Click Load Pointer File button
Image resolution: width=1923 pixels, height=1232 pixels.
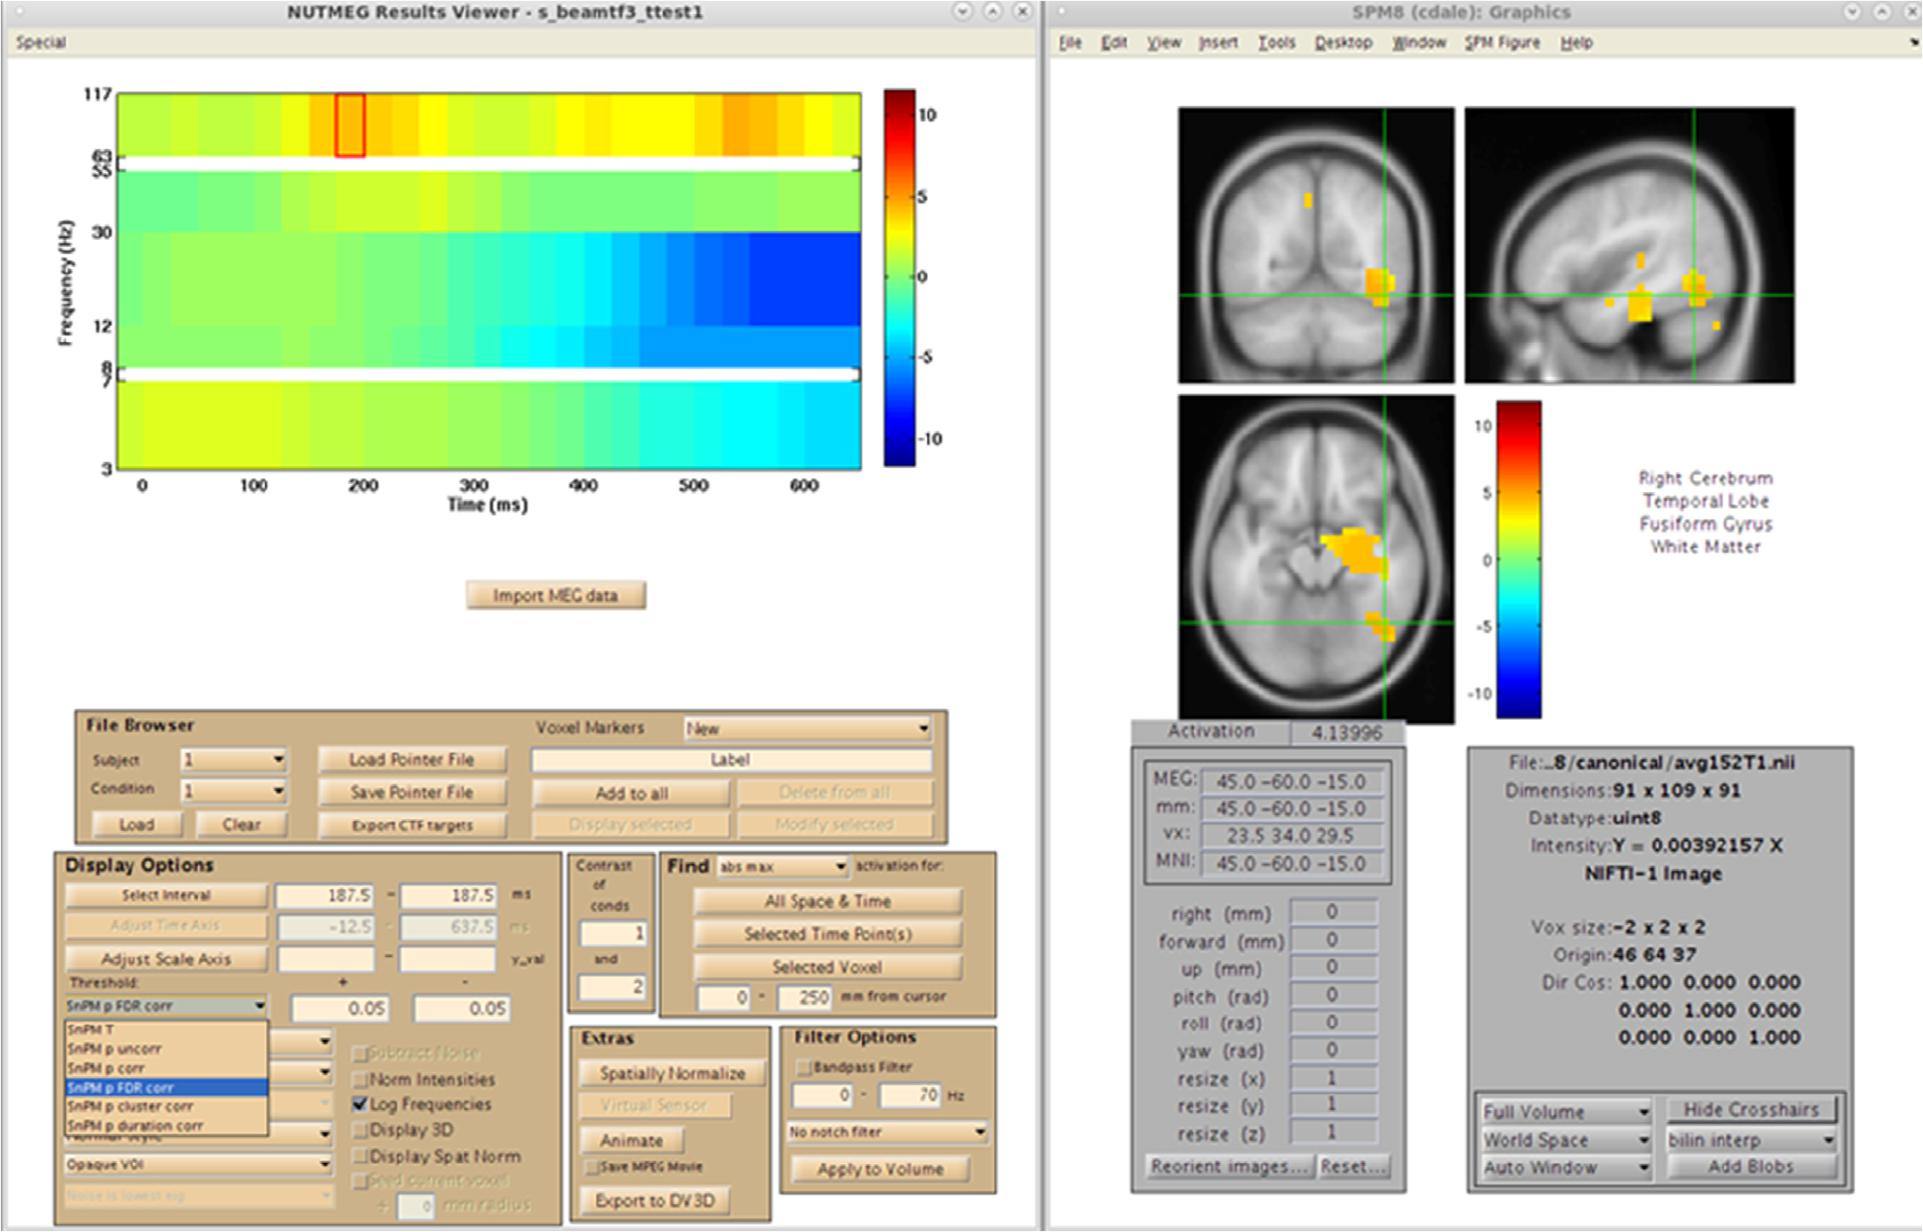pos(412,760)
